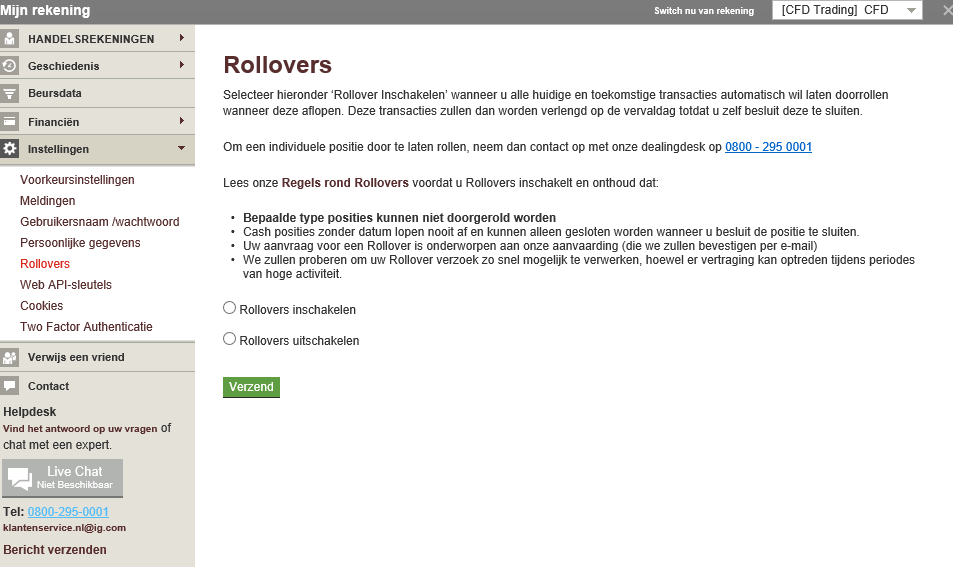Viewport: 953px width, 567px height.
Task: Click Live Chat Niet Beschikbaar button
Action: (x=63, y=478)
